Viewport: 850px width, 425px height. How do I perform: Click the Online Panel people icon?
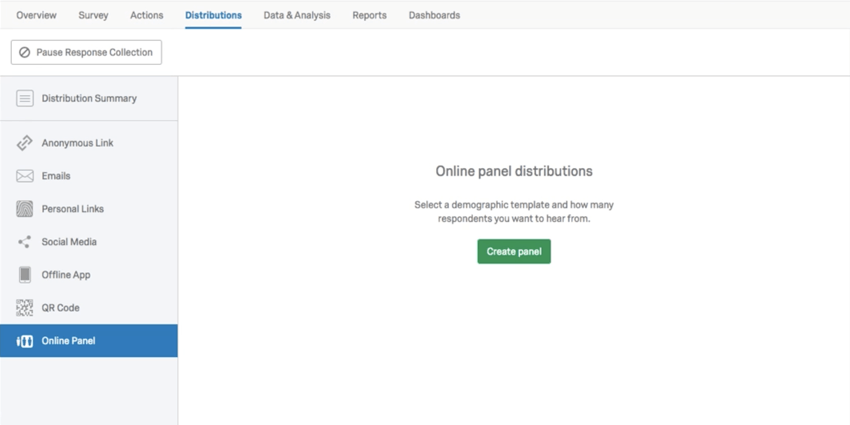click(24, 341)
